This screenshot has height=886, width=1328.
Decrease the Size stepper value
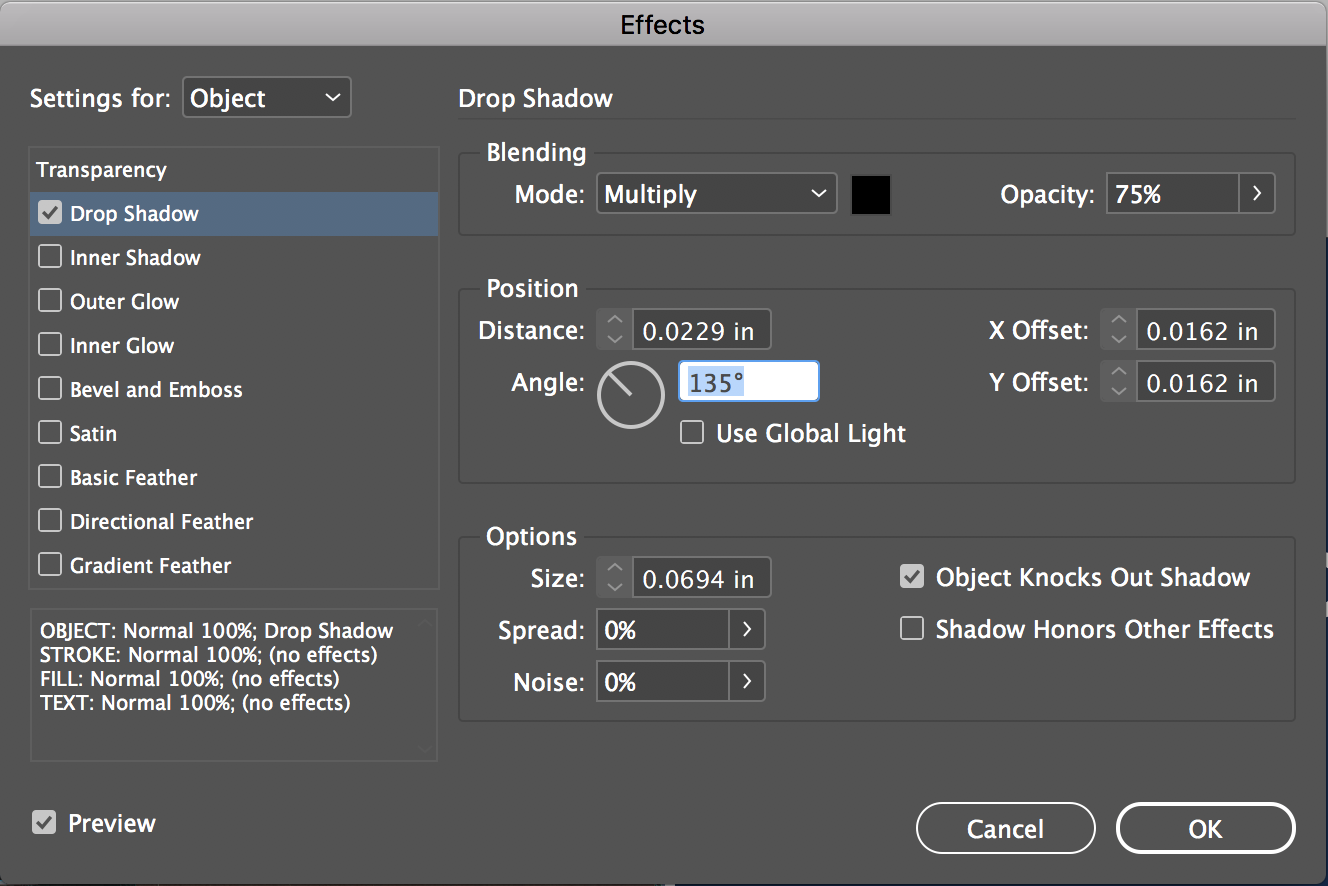click(615, 587)
